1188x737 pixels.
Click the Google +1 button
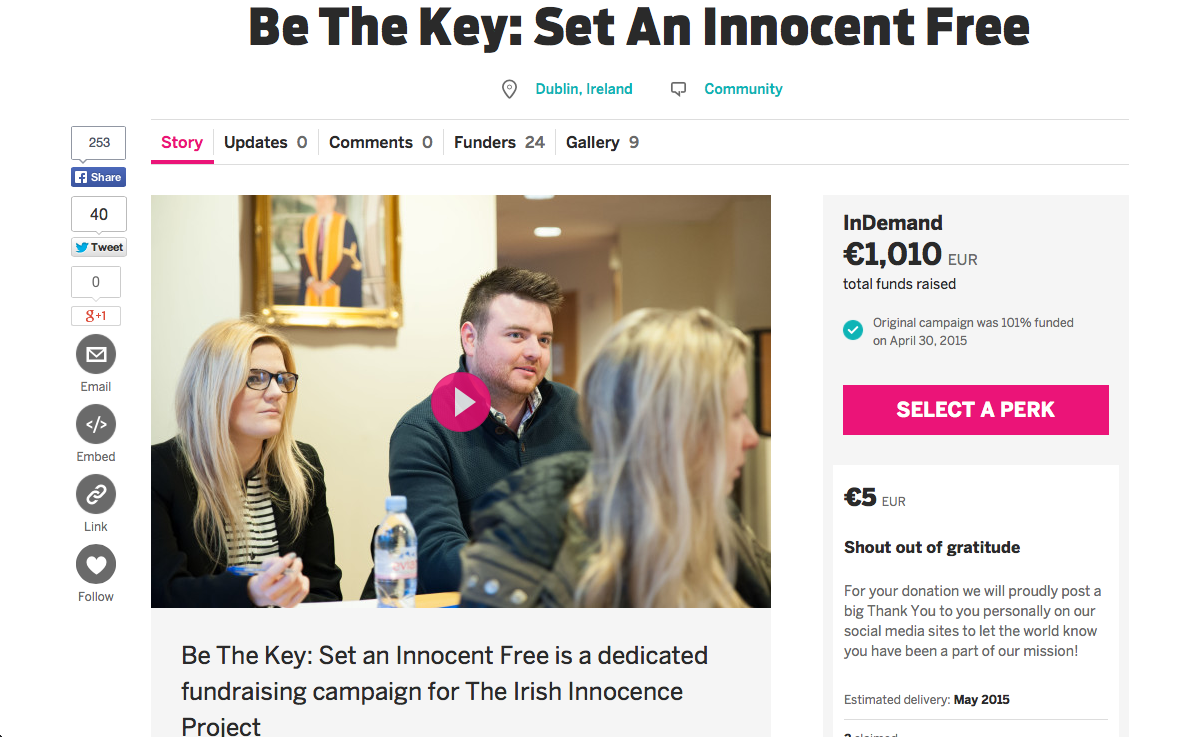pyautogui.click(x=95, y=316)
